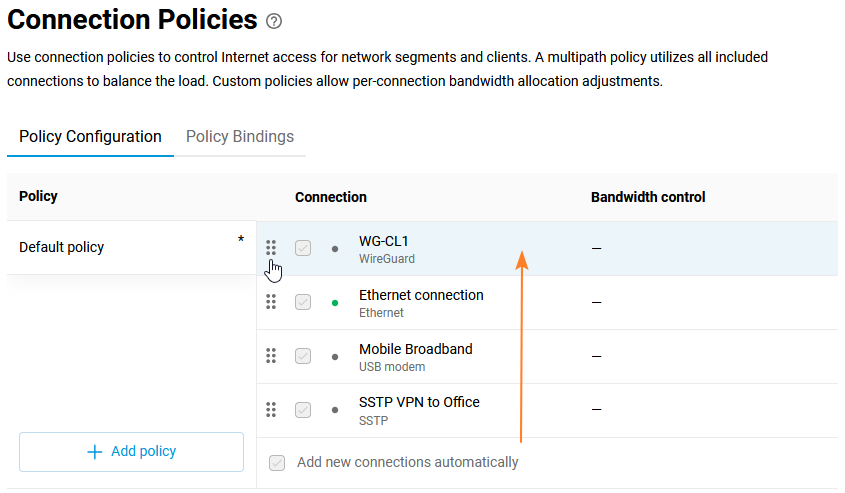
Task: Toggle the SSTP VPN to Office checkbox
Action: tap(303, 410)
